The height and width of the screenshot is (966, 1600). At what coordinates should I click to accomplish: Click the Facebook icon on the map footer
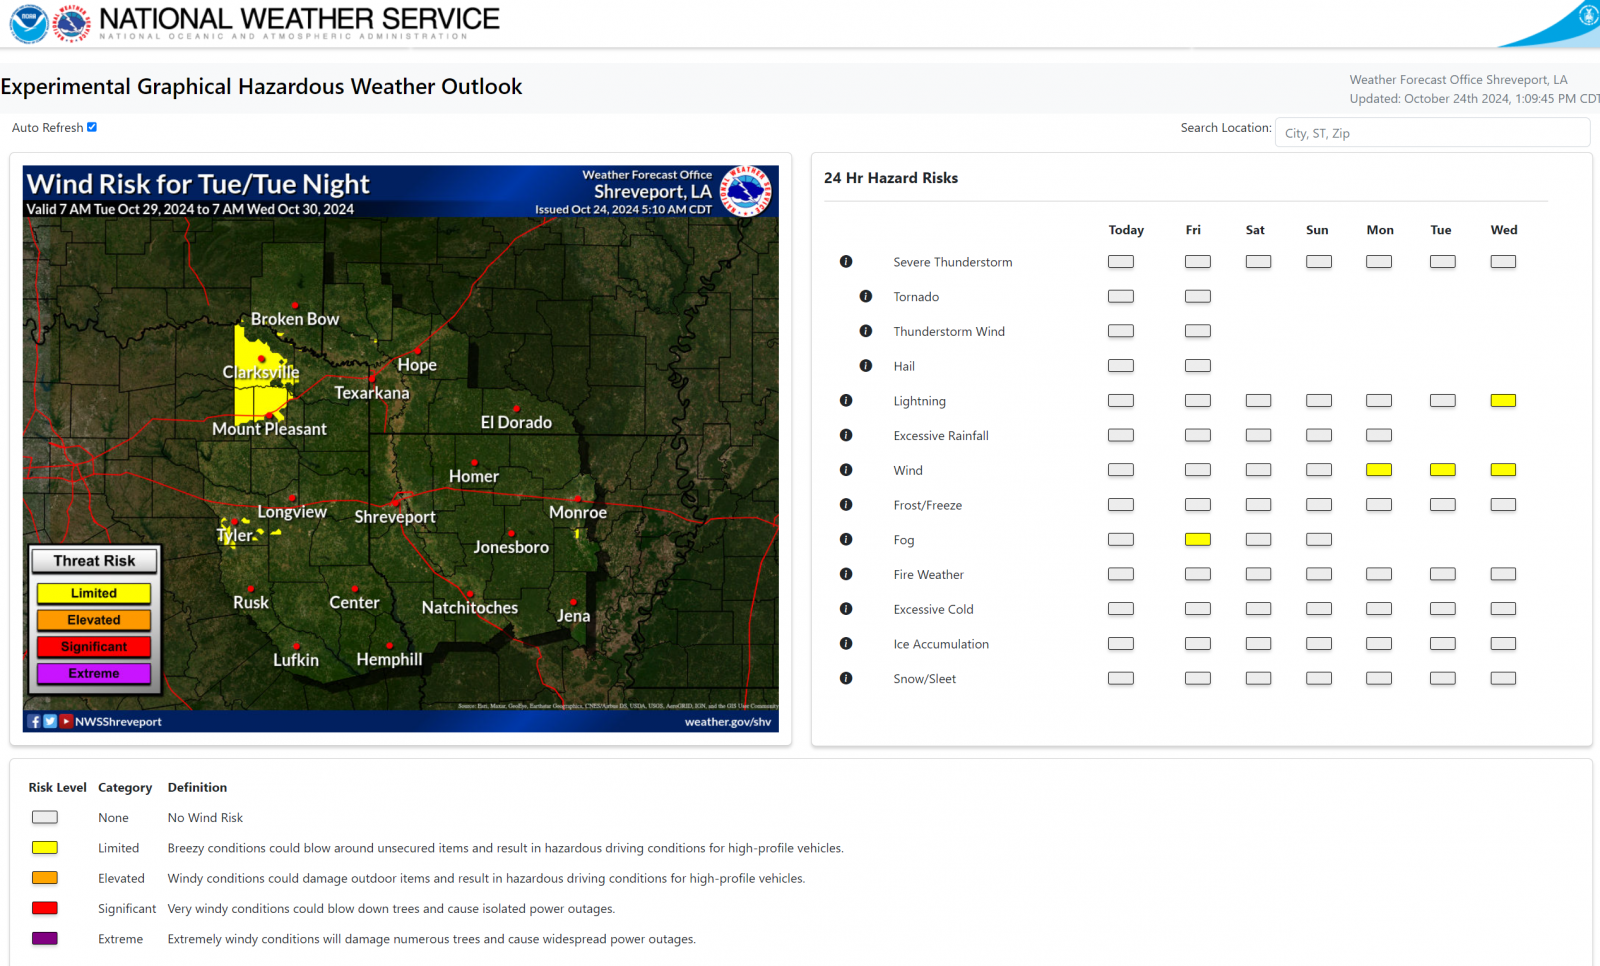point(35,721)
